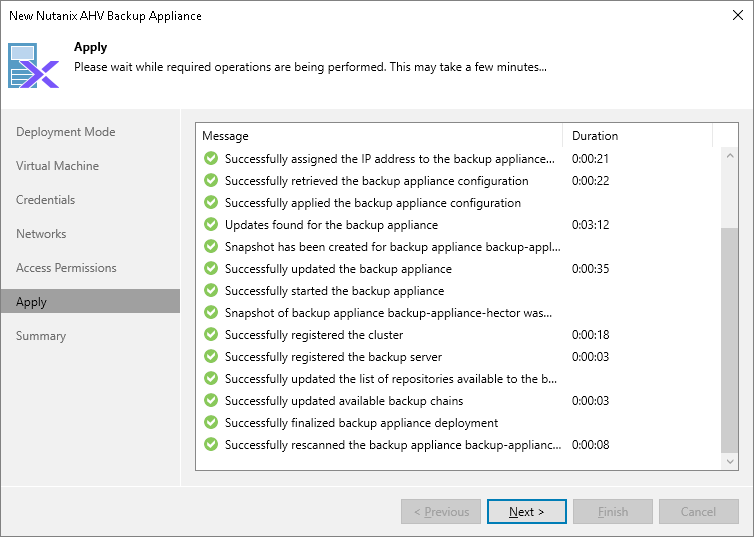Click success icon beside 'Successfully assigned the IP address'
754x537 pixels.
(x=211, y=159)
